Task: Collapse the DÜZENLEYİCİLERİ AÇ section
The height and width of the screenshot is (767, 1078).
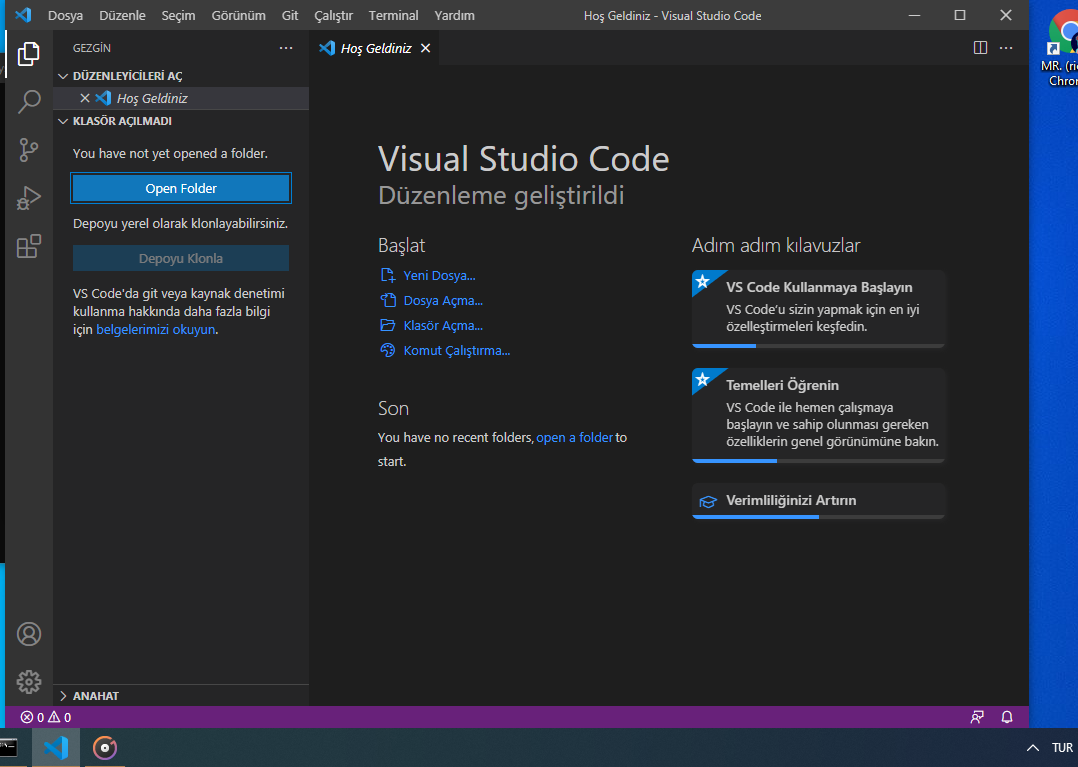Action: click(x=127, y=76)
